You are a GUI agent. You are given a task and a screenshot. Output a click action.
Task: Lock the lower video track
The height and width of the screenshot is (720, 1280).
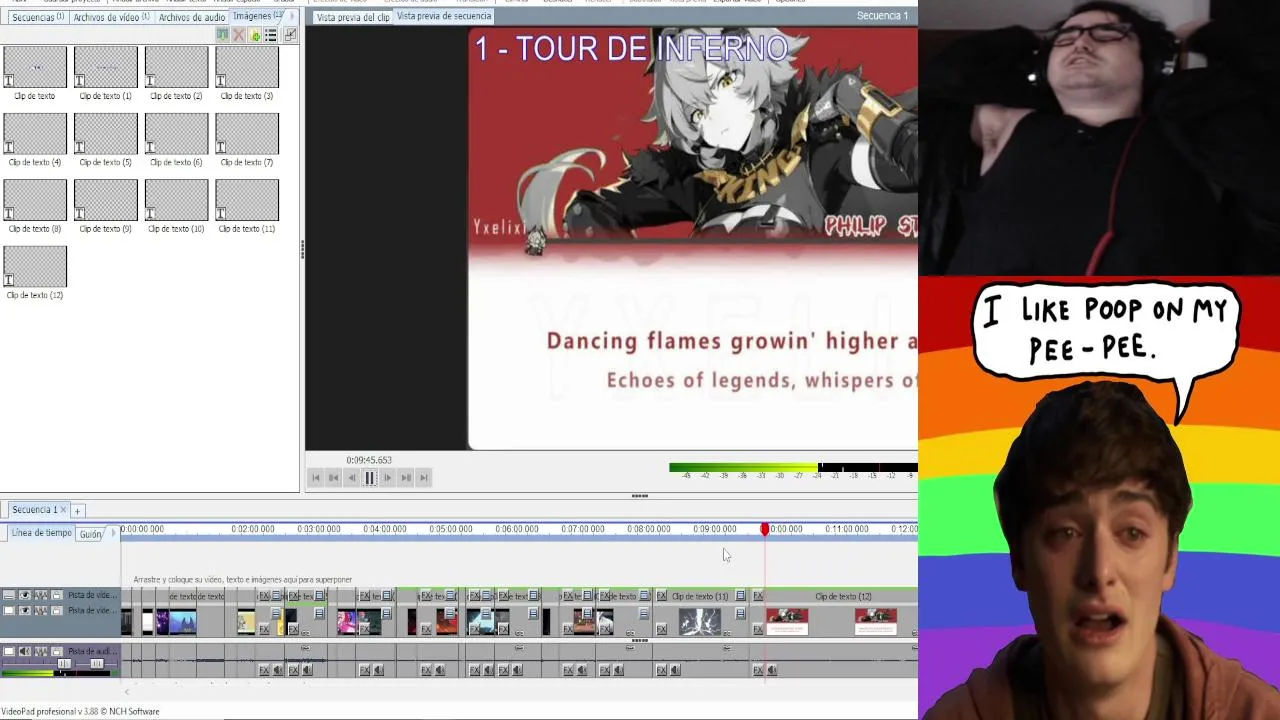click(57, 610)
